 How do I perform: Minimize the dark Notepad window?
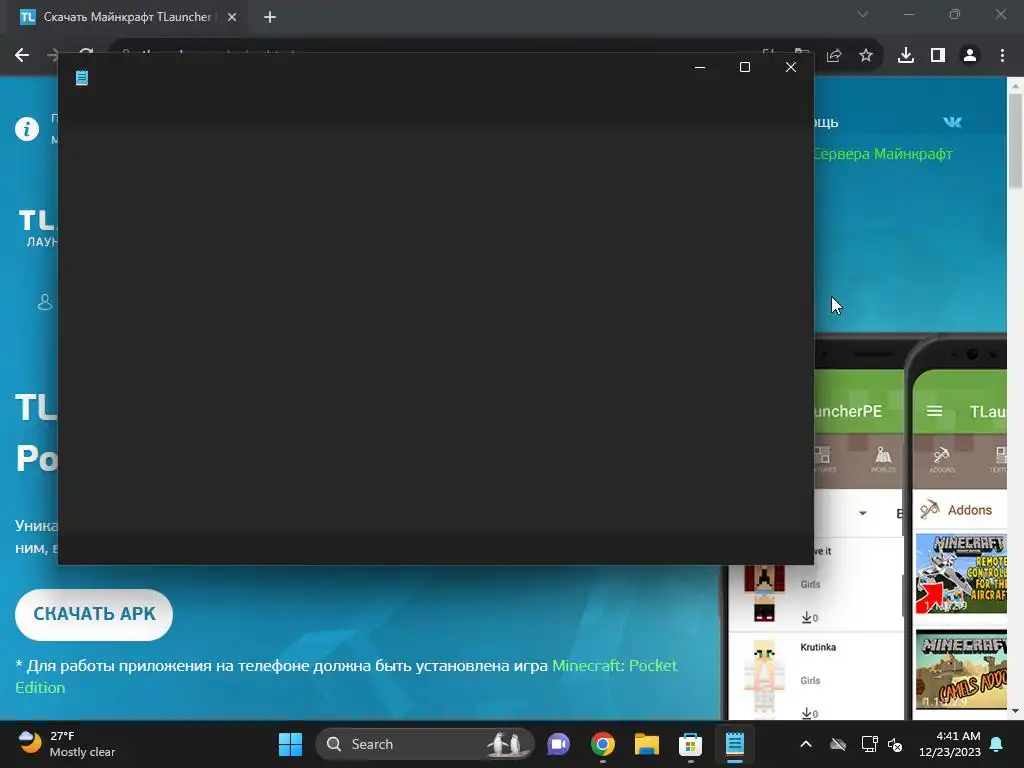tap(700, 67)
